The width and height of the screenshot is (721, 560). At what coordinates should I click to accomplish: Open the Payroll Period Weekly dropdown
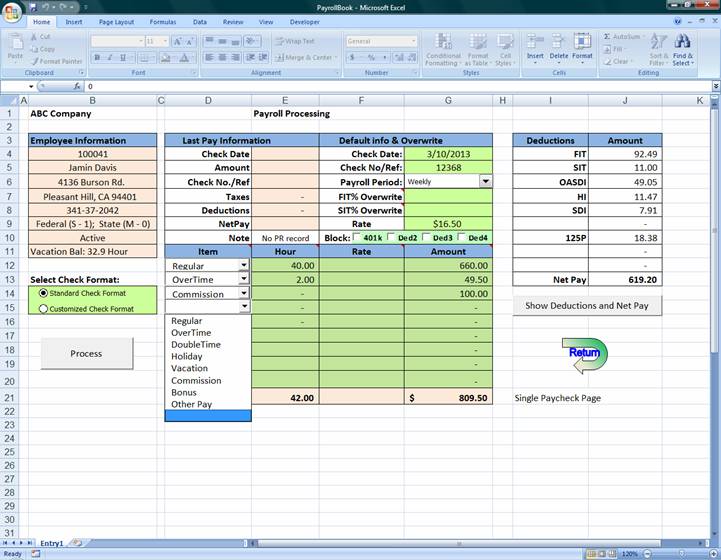pyautogui.click(x=486, y=182)
